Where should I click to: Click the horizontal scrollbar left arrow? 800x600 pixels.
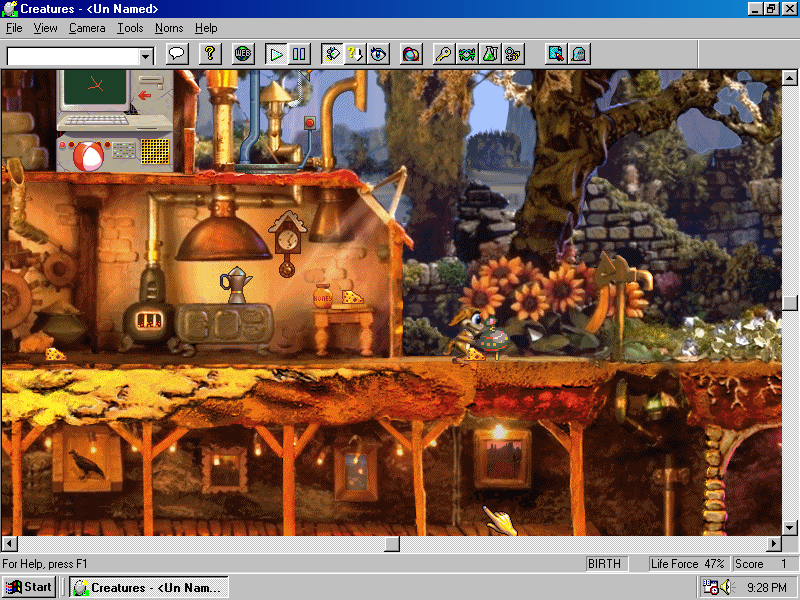tap(9, 543)
